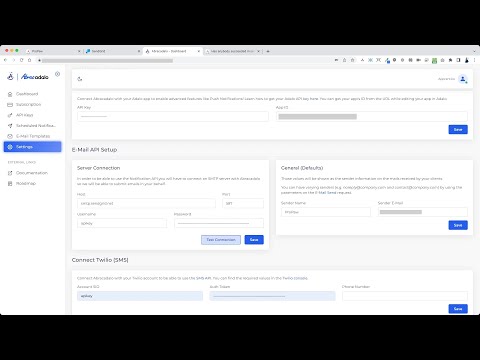The width and height of the screenshot is (480, 360).
Task: Open the tab search chevron
Action: pyautogui.click(x=474, y=51)
